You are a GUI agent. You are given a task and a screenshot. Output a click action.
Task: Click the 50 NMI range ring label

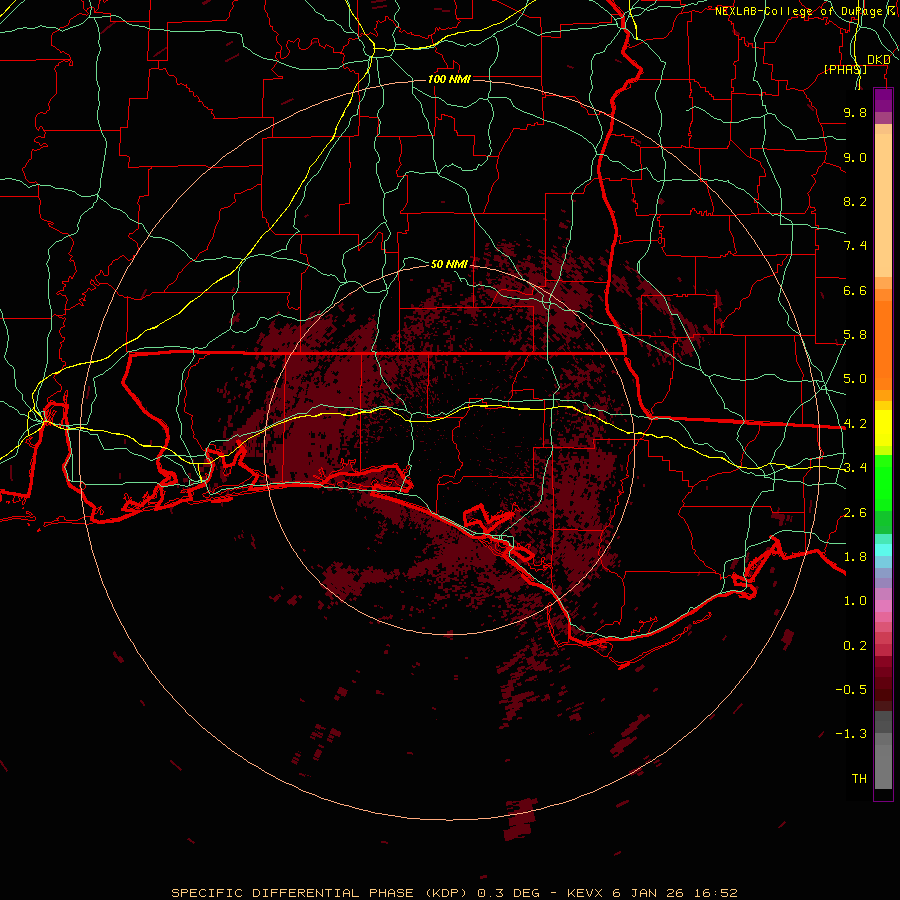(x=449, y=264)
